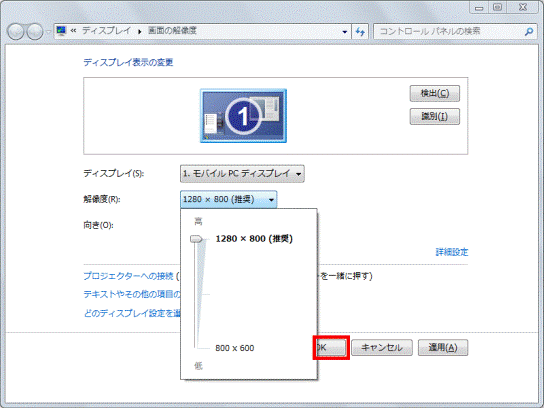The image size is (544, 408).
Task: Collapse the 解像度(R) resolution dropdown
Action: point(228,199)
